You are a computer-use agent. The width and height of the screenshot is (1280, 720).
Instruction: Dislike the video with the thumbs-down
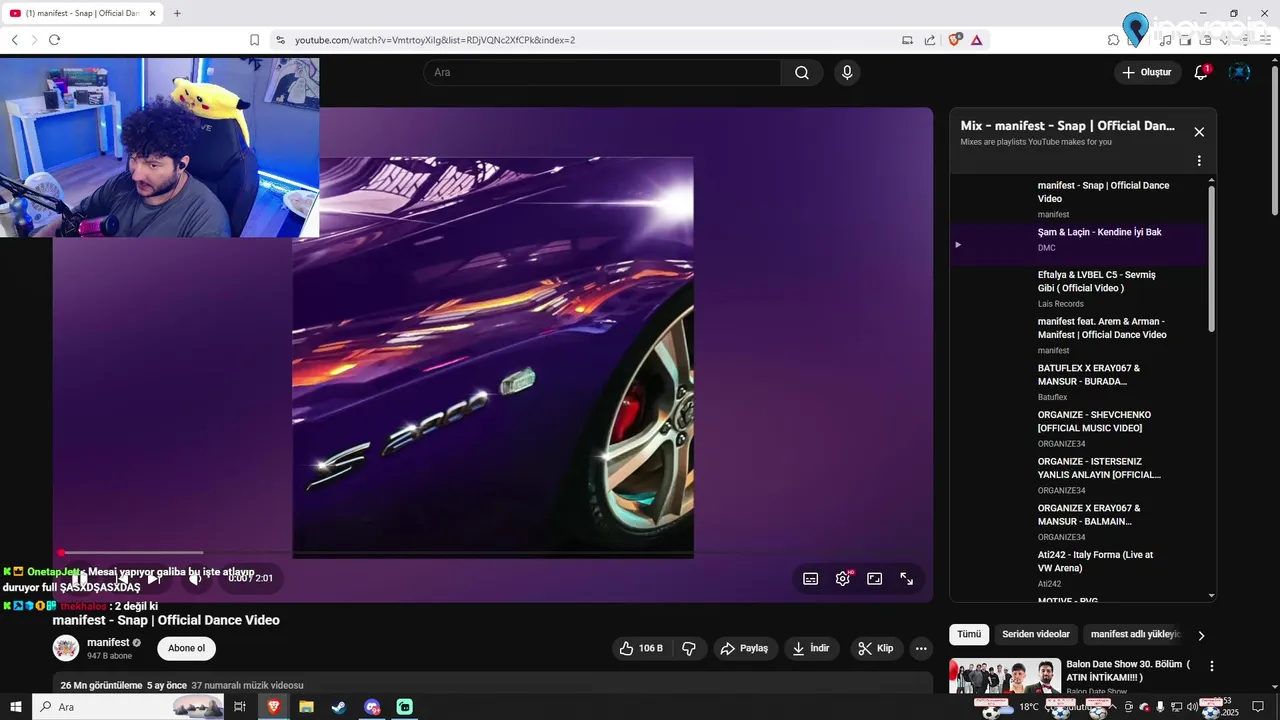(x=689, y=648)
